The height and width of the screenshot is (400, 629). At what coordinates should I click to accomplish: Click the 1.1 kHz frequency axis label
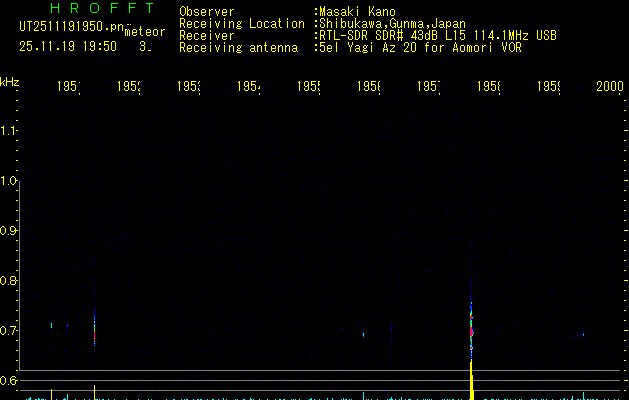(8, 131)
